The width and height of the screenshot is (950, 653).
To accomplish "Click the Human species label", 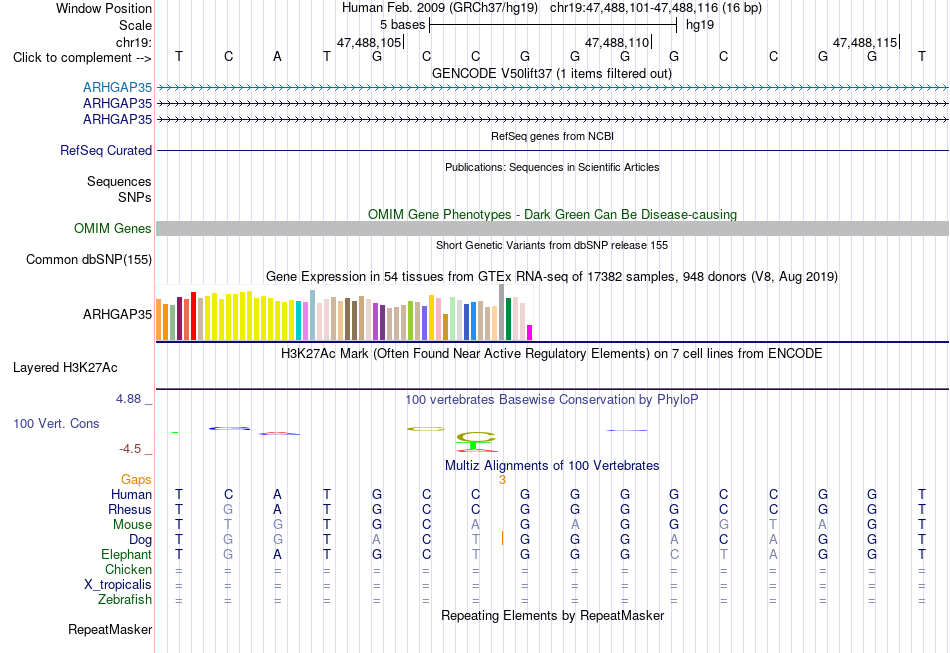I will tap(131, 495).
